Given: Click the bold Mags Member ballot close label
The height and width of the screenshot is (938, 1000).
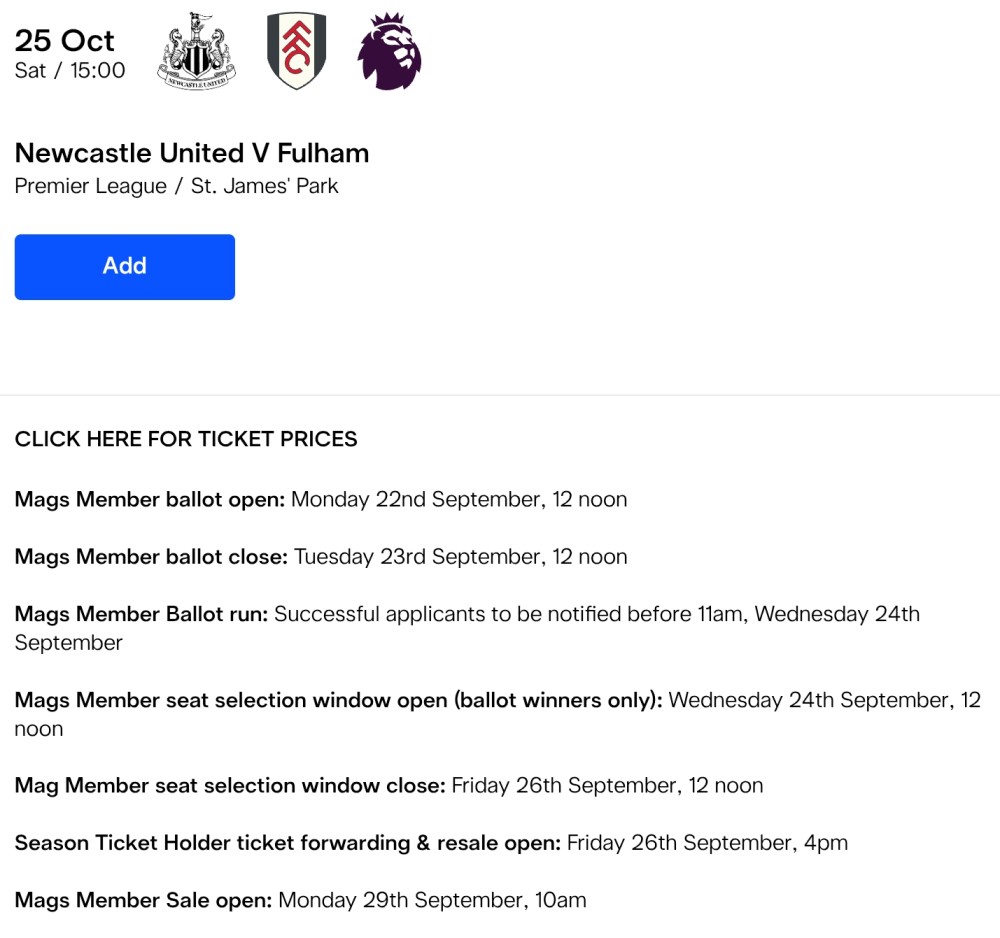Looking at the screenshot, I should coord(151,557).
